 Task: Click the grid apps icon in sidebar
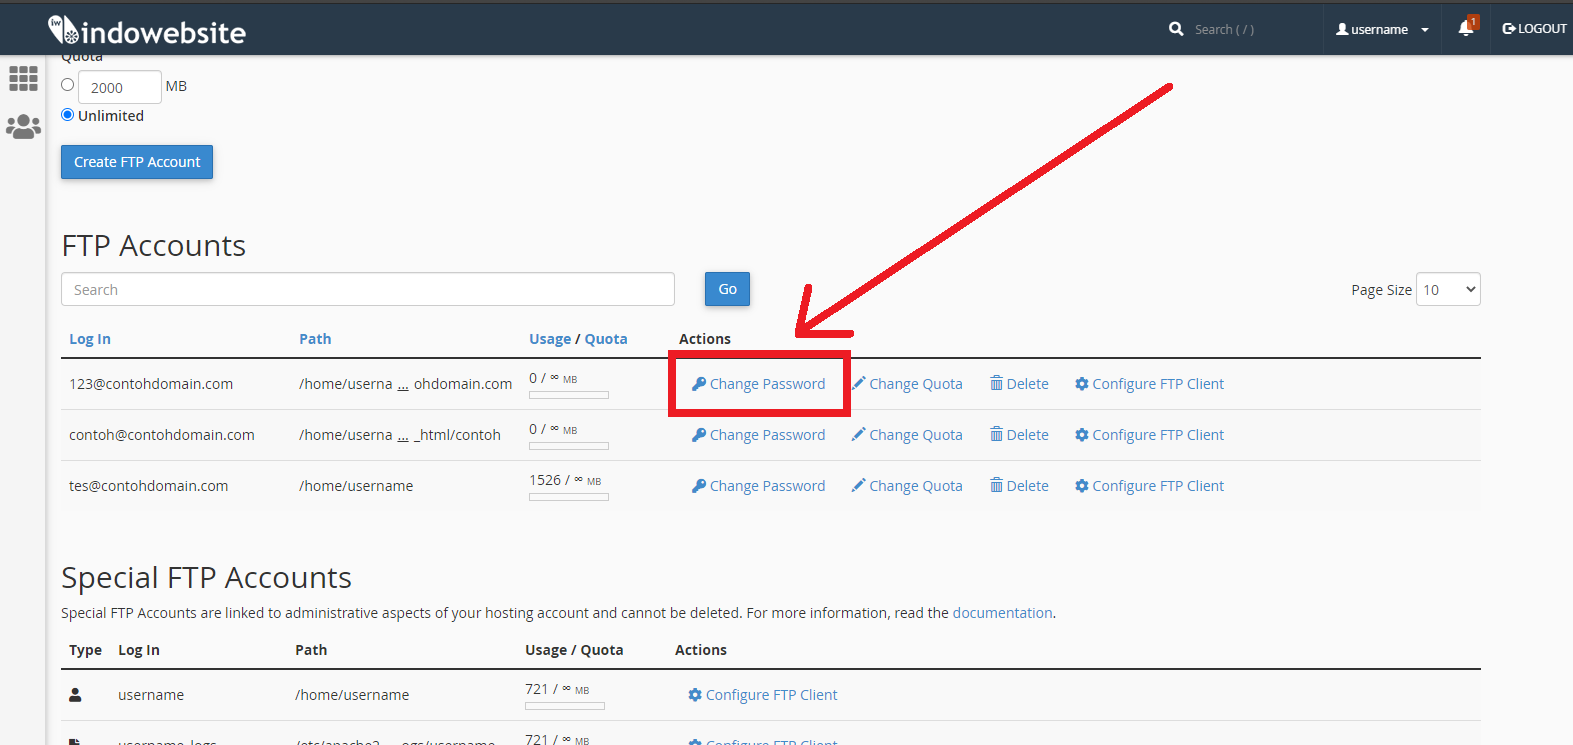pos(23,78)
